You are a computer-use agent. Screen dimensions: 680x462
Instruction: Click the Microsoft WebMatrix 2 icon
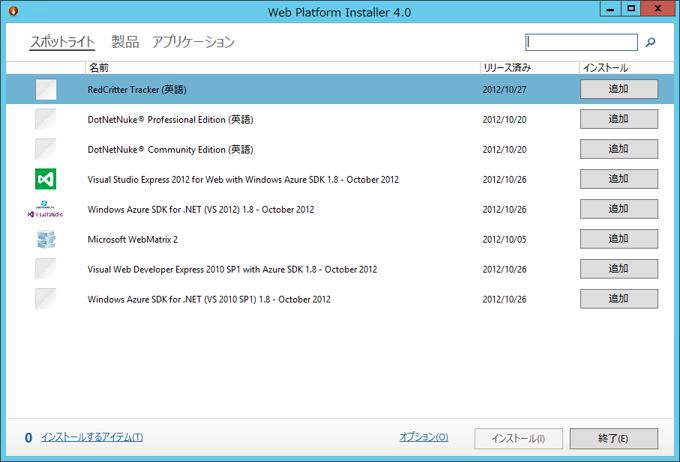click(x=46, y=239)
